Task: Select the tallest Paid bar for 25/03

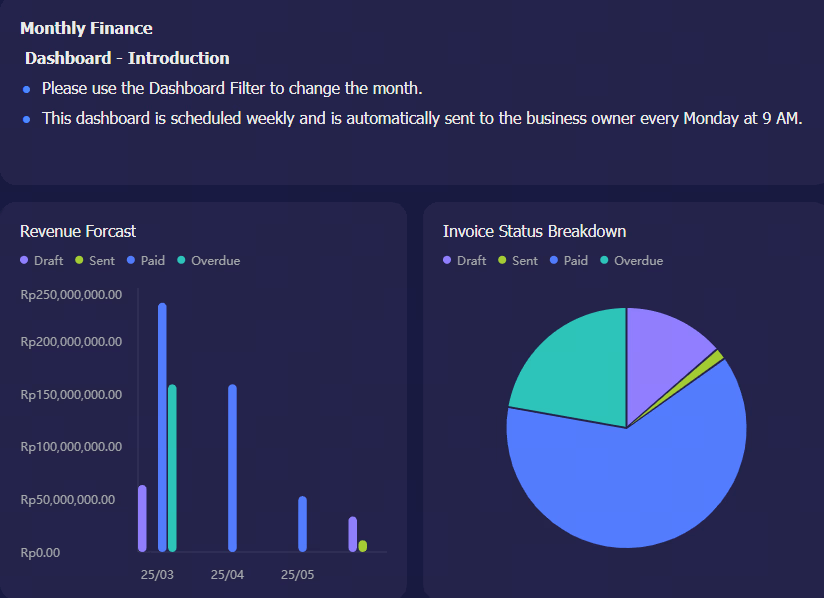Action: point(162,427)
